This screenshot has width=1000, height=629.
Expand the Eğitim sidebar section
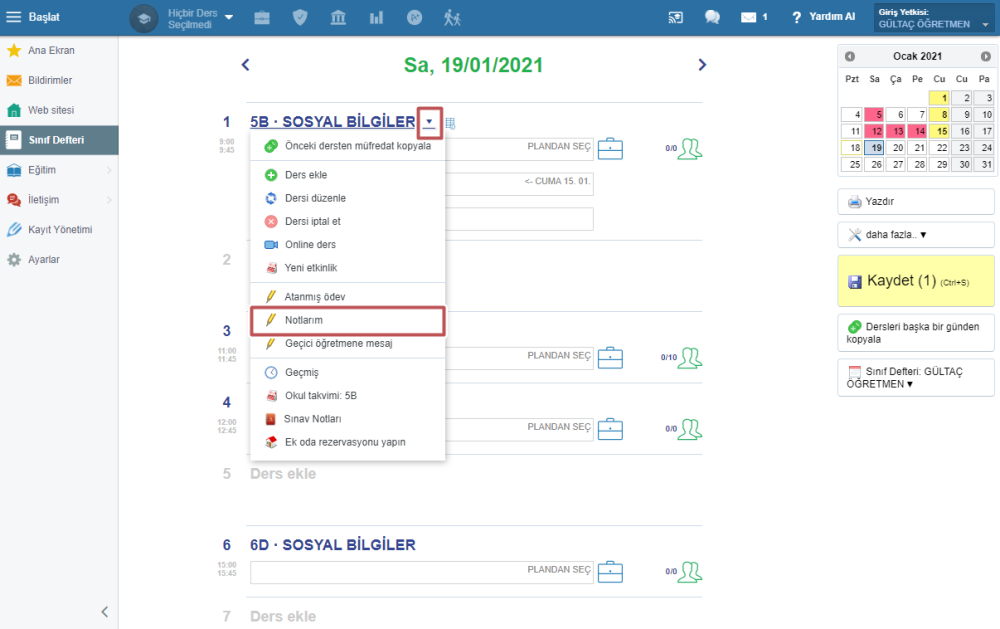pos(59,170)
